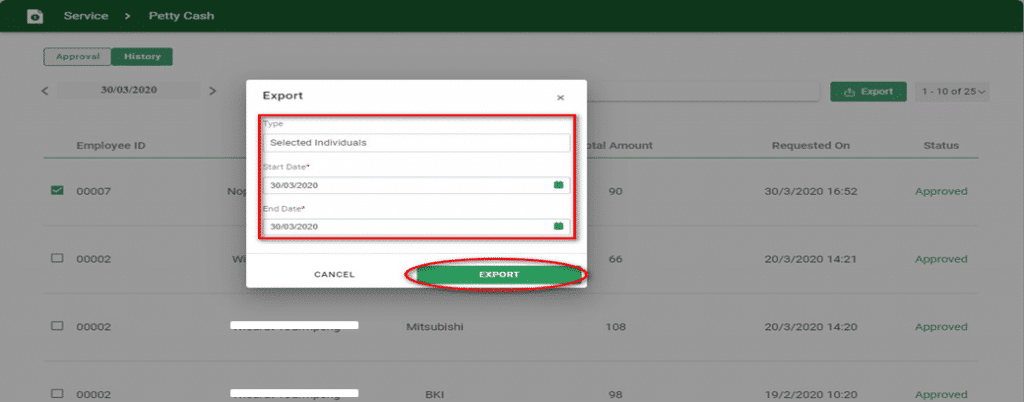Viewport: 1024px width, 402px height.
Task: Go to next date with right arrow
Action: 212,91
